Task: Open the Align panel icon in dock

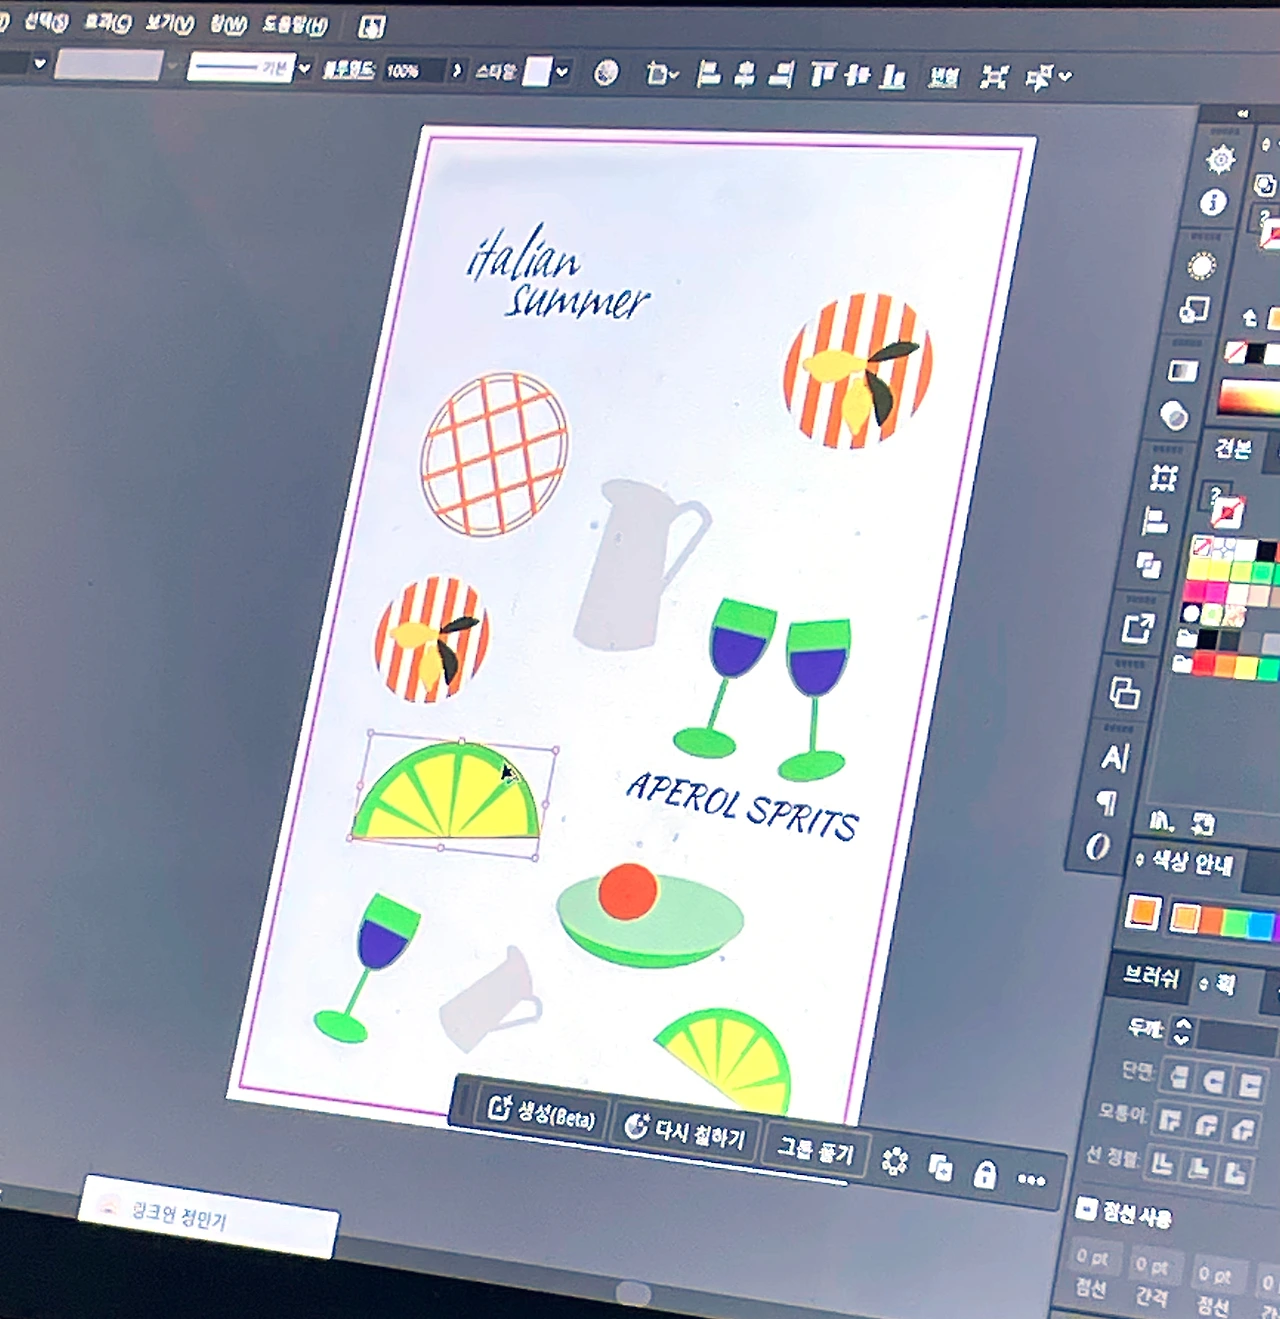Action: [1155, 521]
